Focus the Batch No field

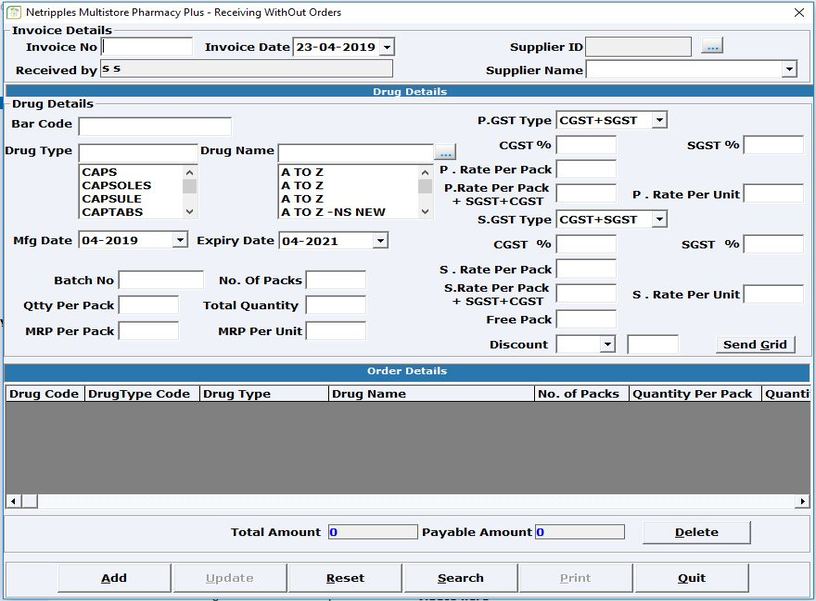point(161,280)
